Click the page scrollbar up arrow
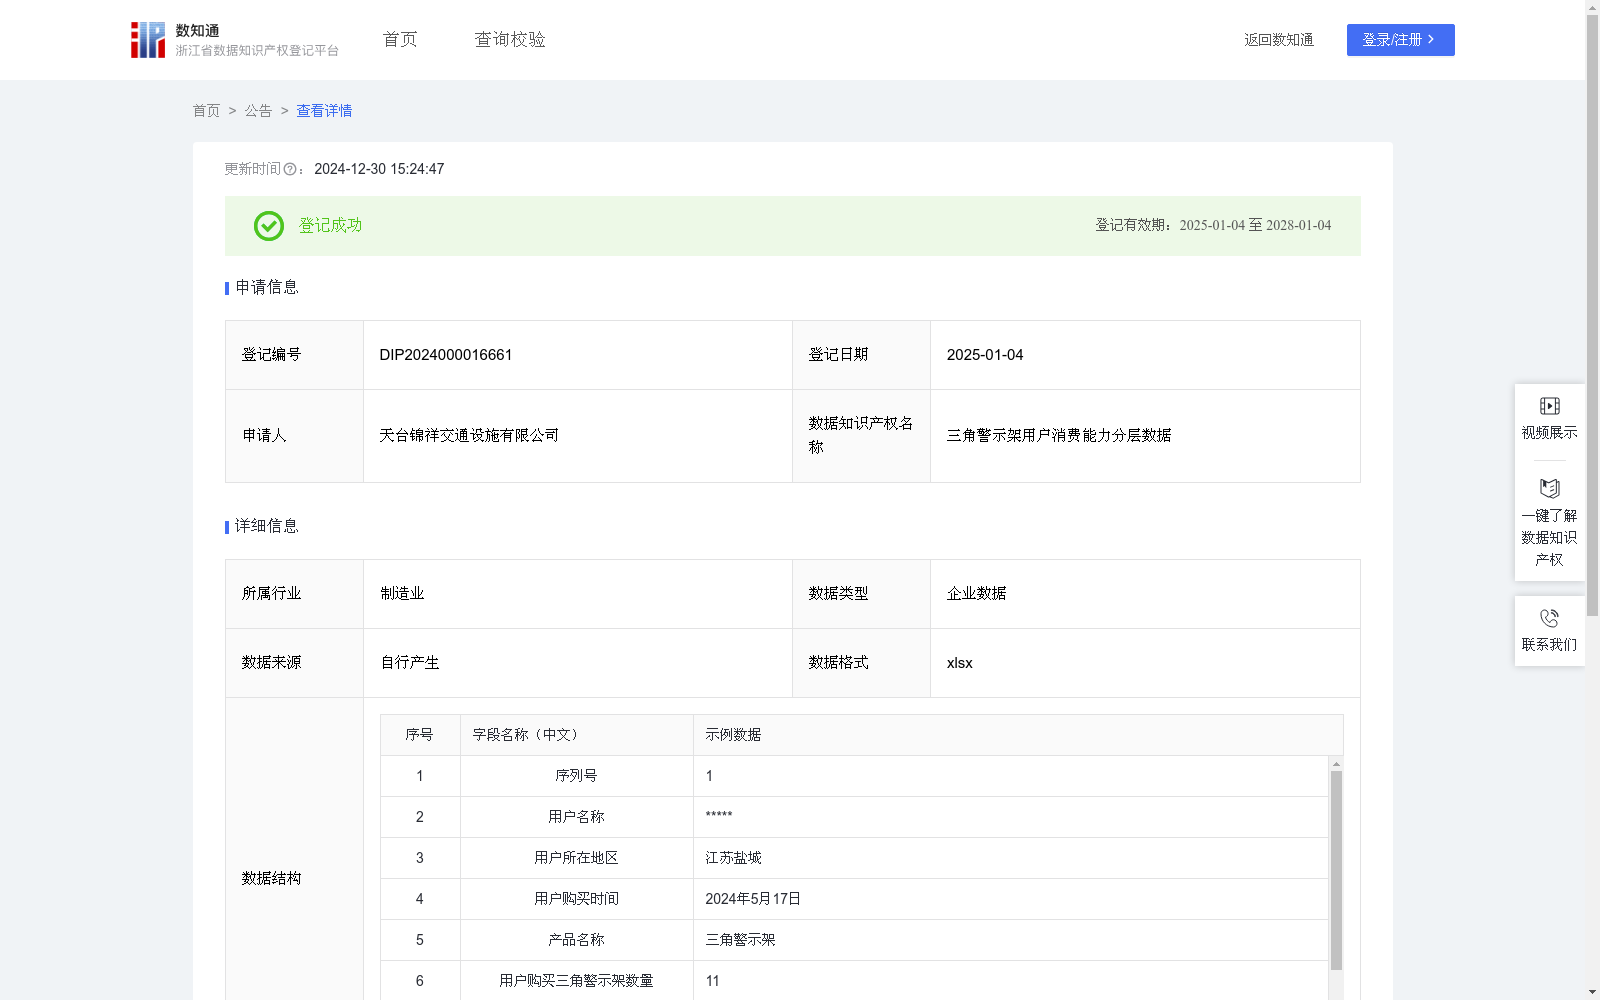This screenshot has width=1600, height=1000. 1592,7
